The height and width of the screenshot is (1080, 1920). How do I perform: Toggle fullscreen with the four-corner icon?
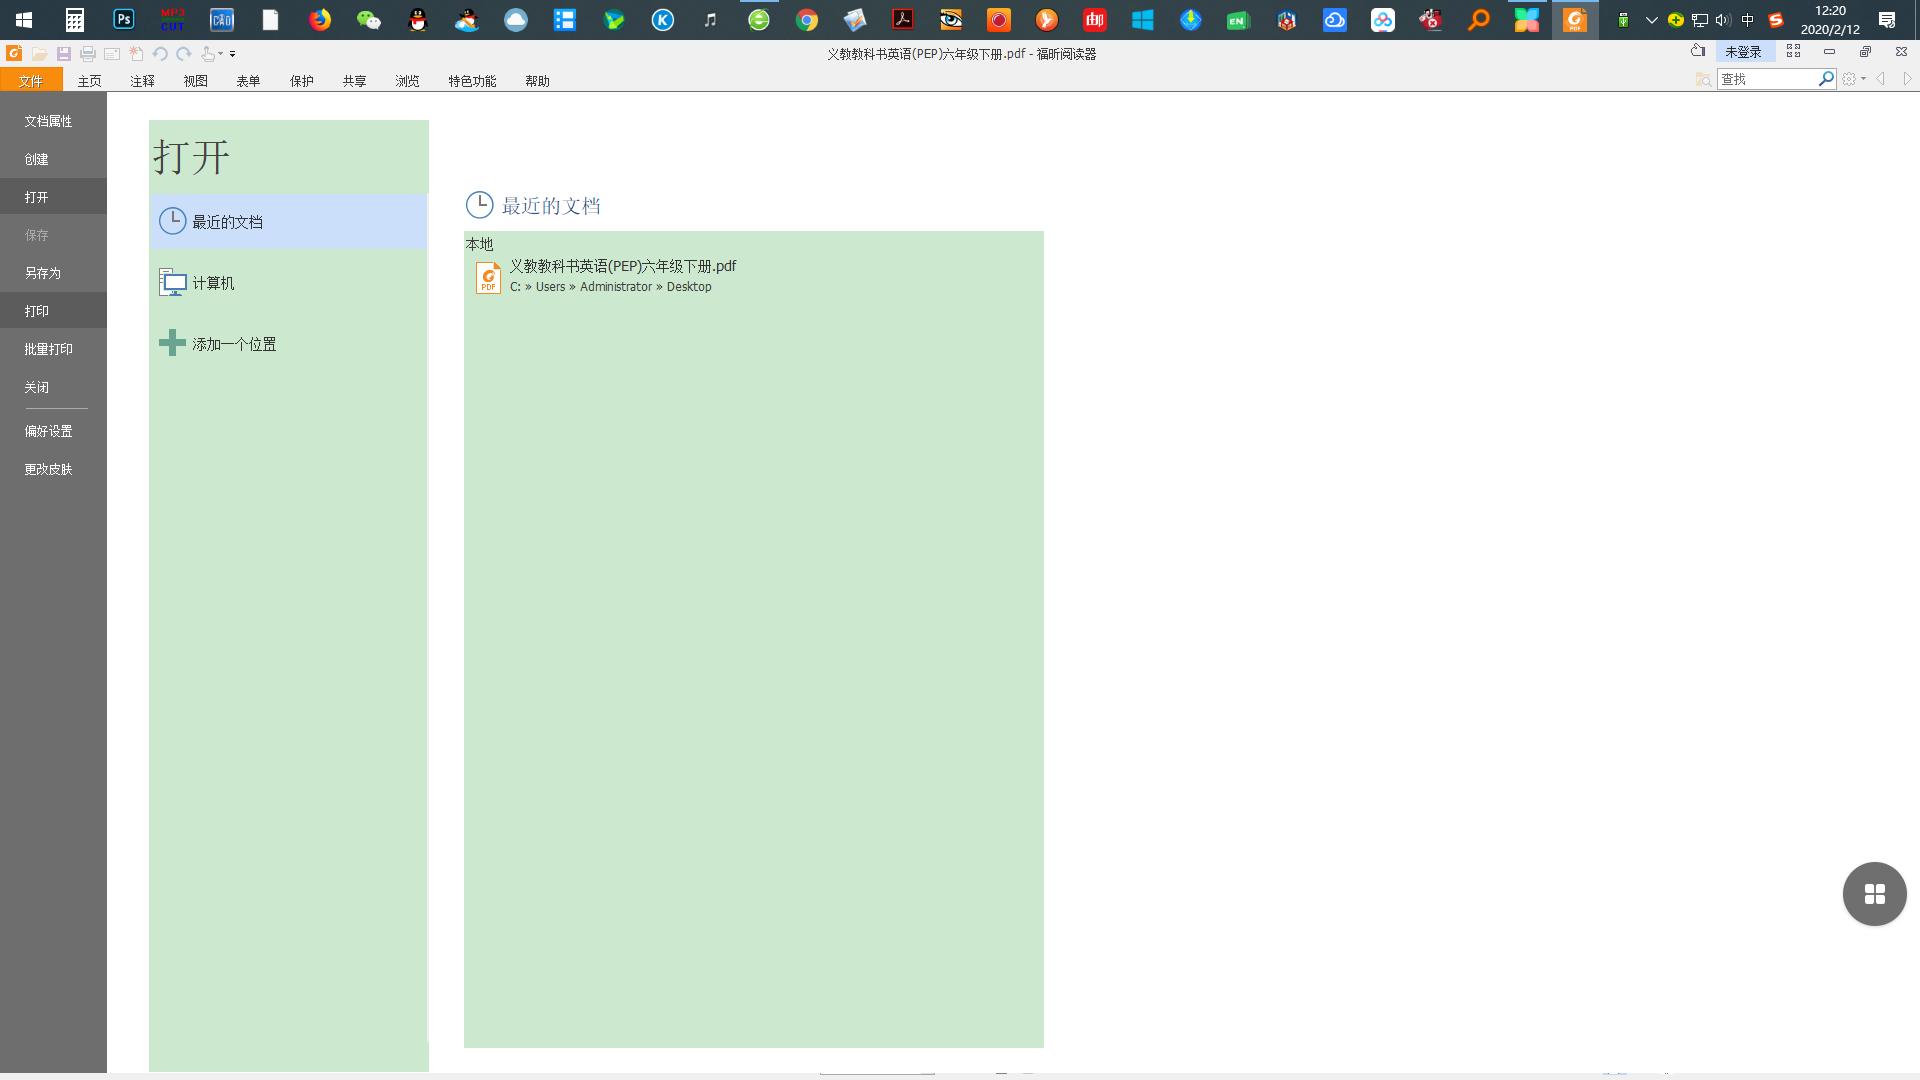click(x=1793, y=51)
